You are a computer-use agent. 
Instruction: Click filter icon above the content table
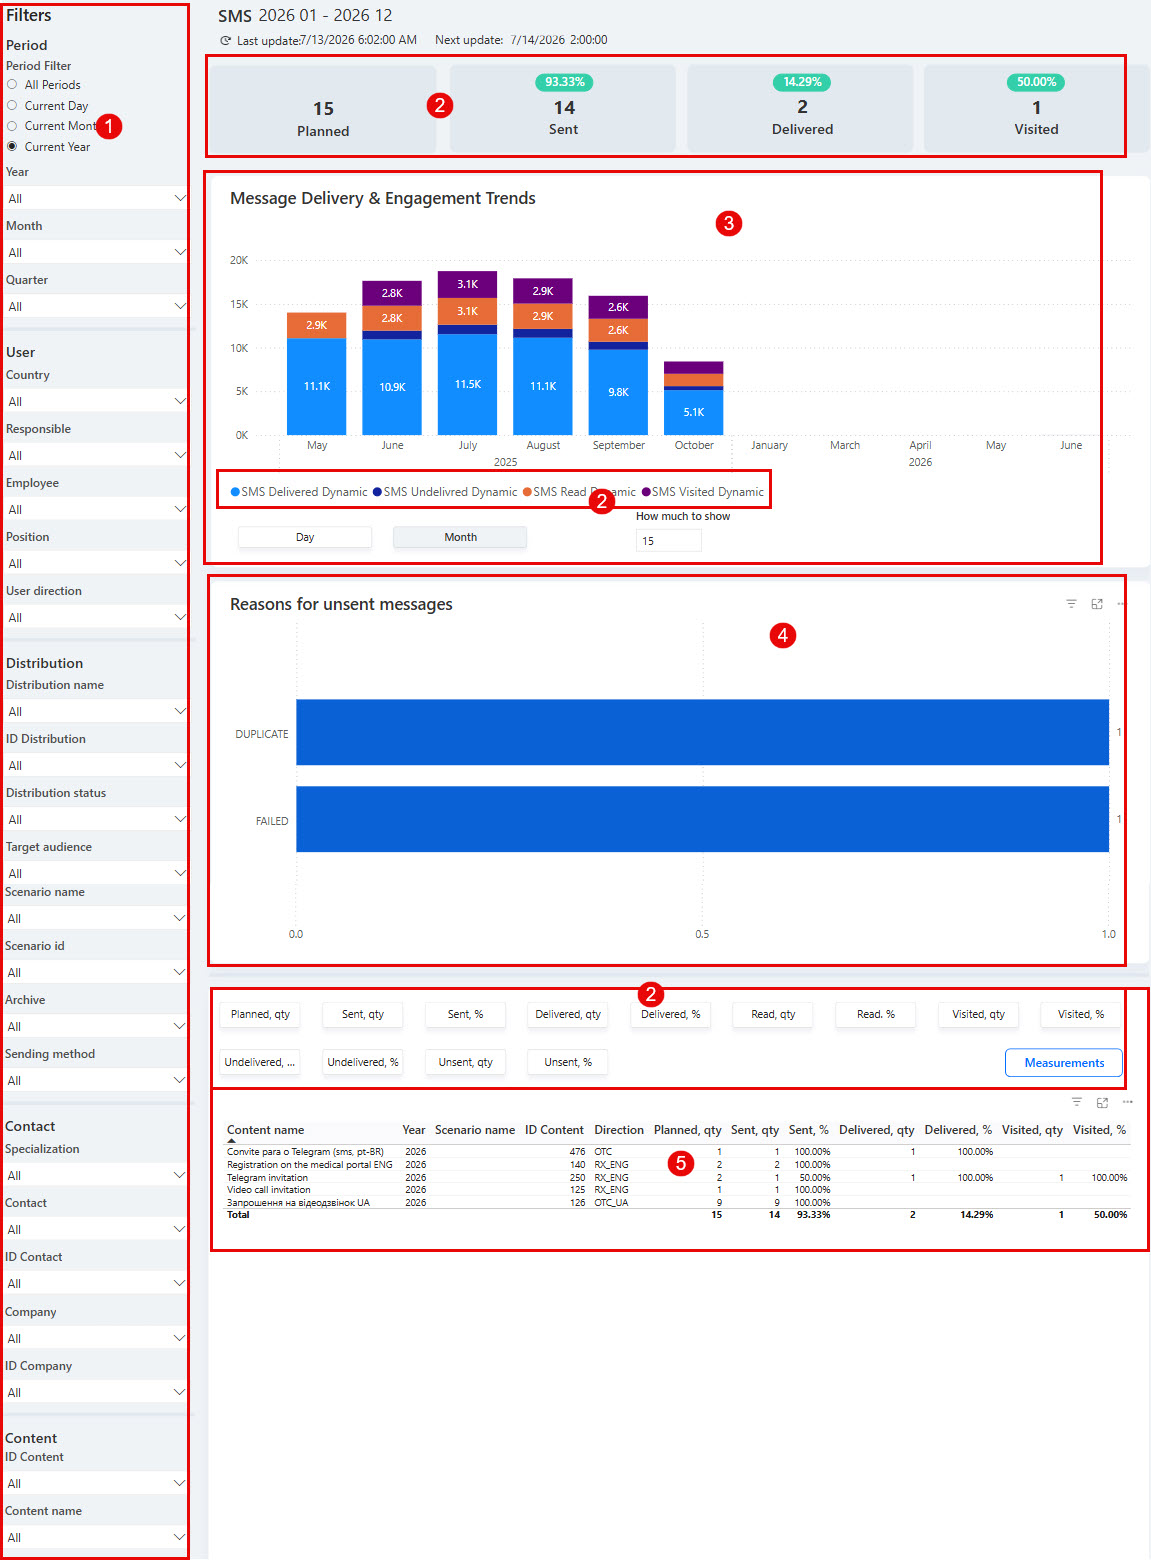pos(1077,1102)
